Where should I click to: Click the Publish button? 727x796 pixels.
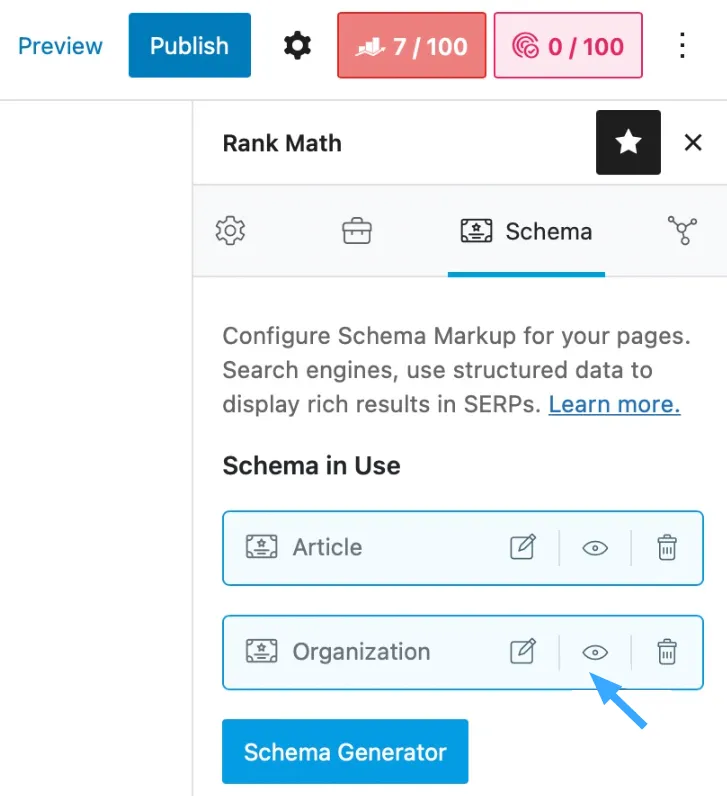(x=189, y=46)
